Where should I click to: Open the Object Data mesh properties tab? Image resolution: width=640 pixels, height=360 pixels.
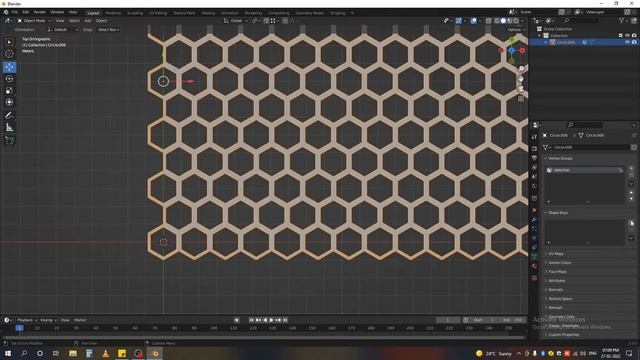(x=534, y=257)
